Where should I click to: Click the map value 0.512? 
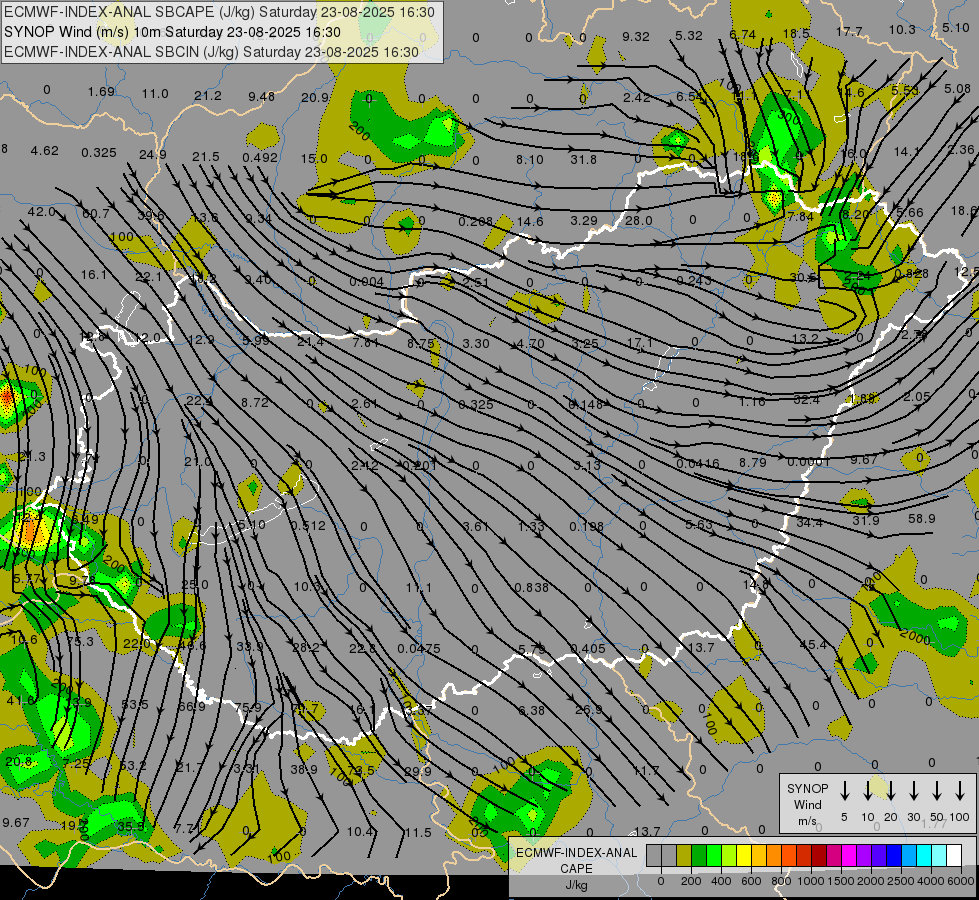click(308, 525)
